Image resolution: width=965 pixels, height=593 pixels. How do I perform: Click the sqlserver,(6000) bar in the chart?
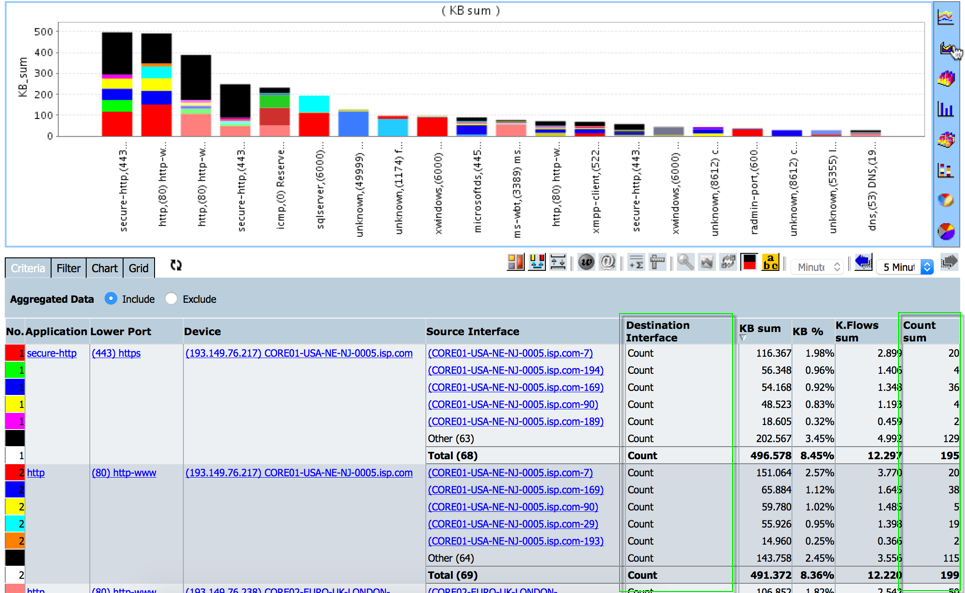tap(314, 116)
